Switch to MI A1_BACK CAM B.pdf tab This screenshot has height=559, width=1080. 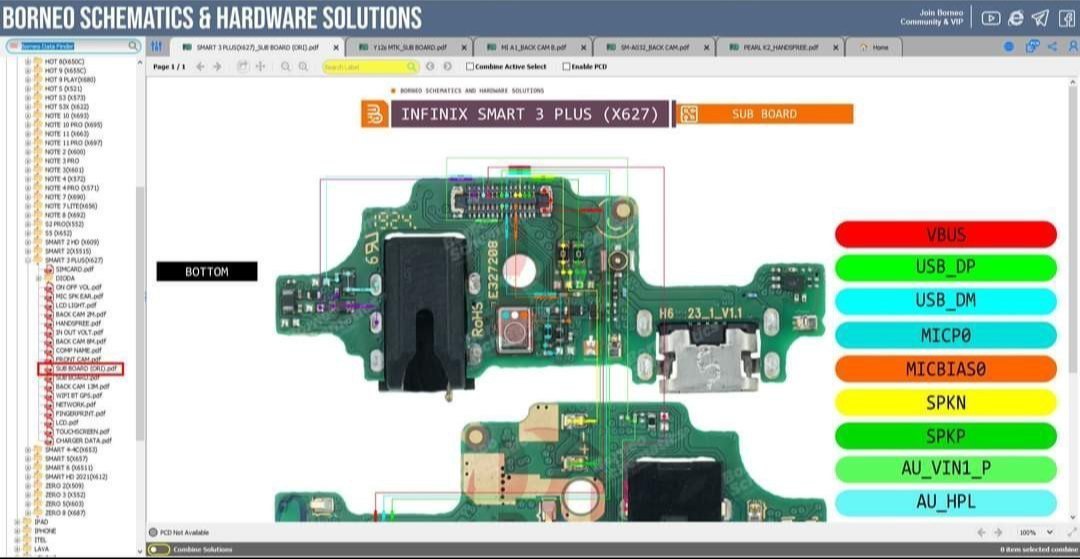532,48
